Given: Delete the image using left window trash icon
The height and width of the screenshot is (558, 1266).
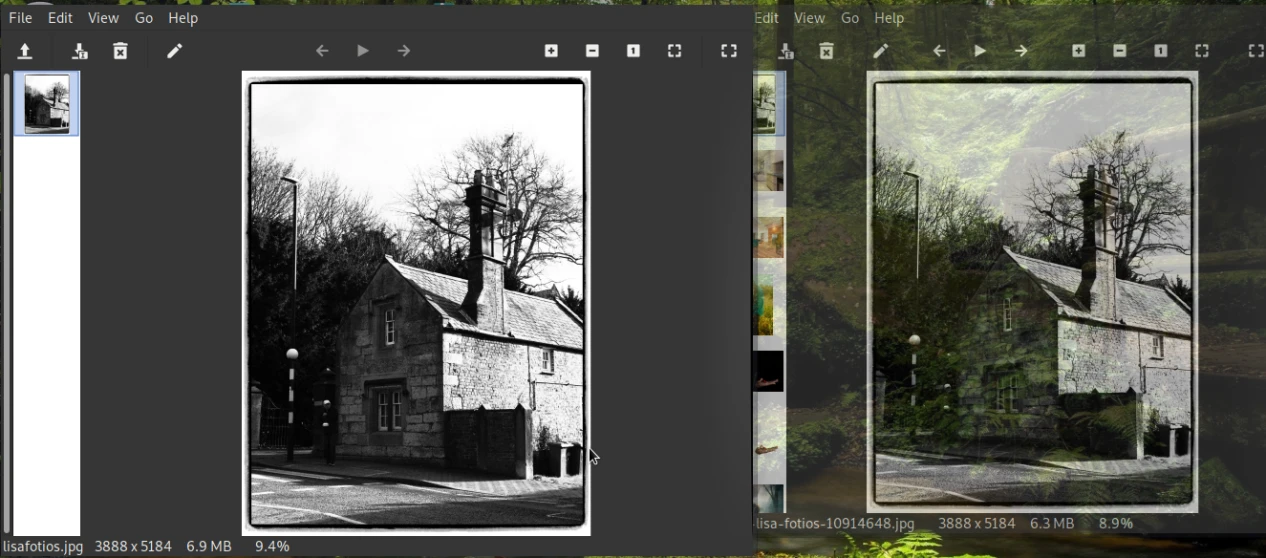Looking at the screenshot, I should pyautogui.click(x=120, y=51).
